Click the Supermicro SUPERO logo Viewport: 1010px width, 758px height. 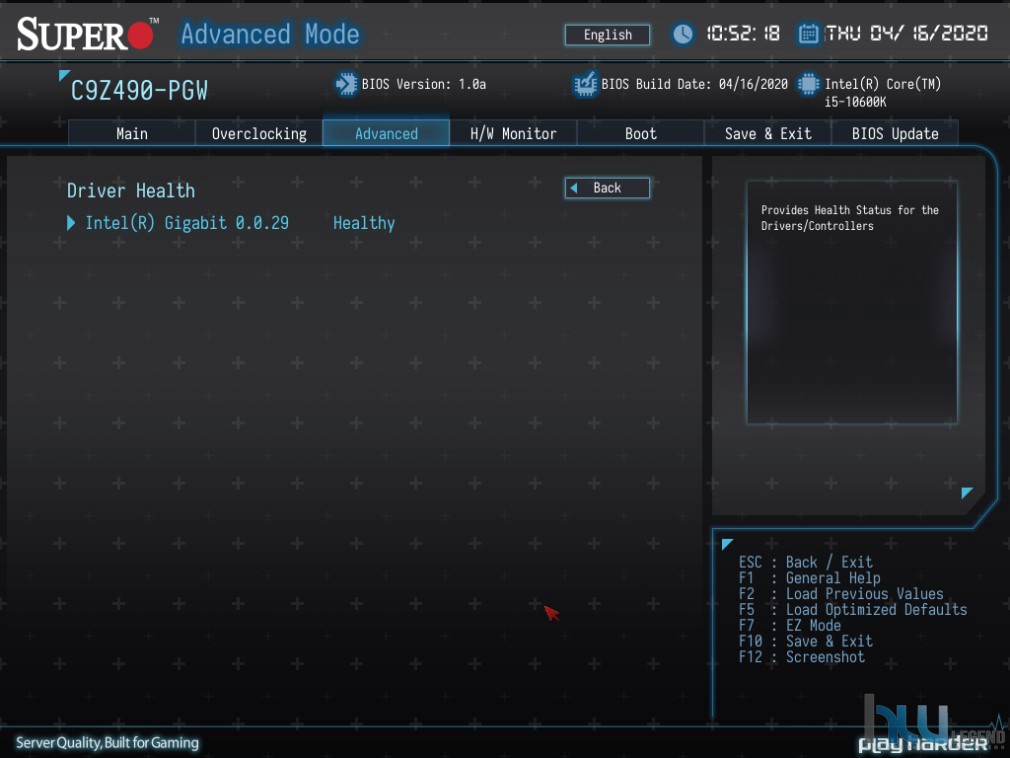pyautogui.click(x=88, y=34)
